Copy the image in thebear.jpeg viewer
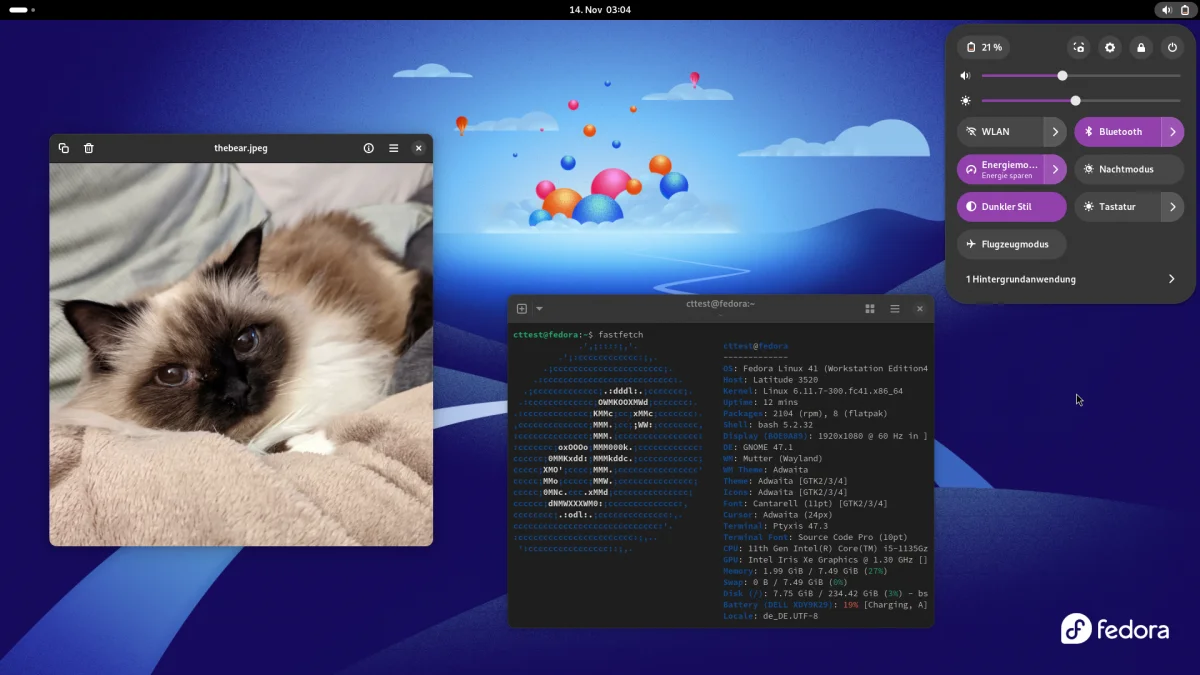Image resolution: width=1200 pixels, height=675 pixels. pos(64,148)
